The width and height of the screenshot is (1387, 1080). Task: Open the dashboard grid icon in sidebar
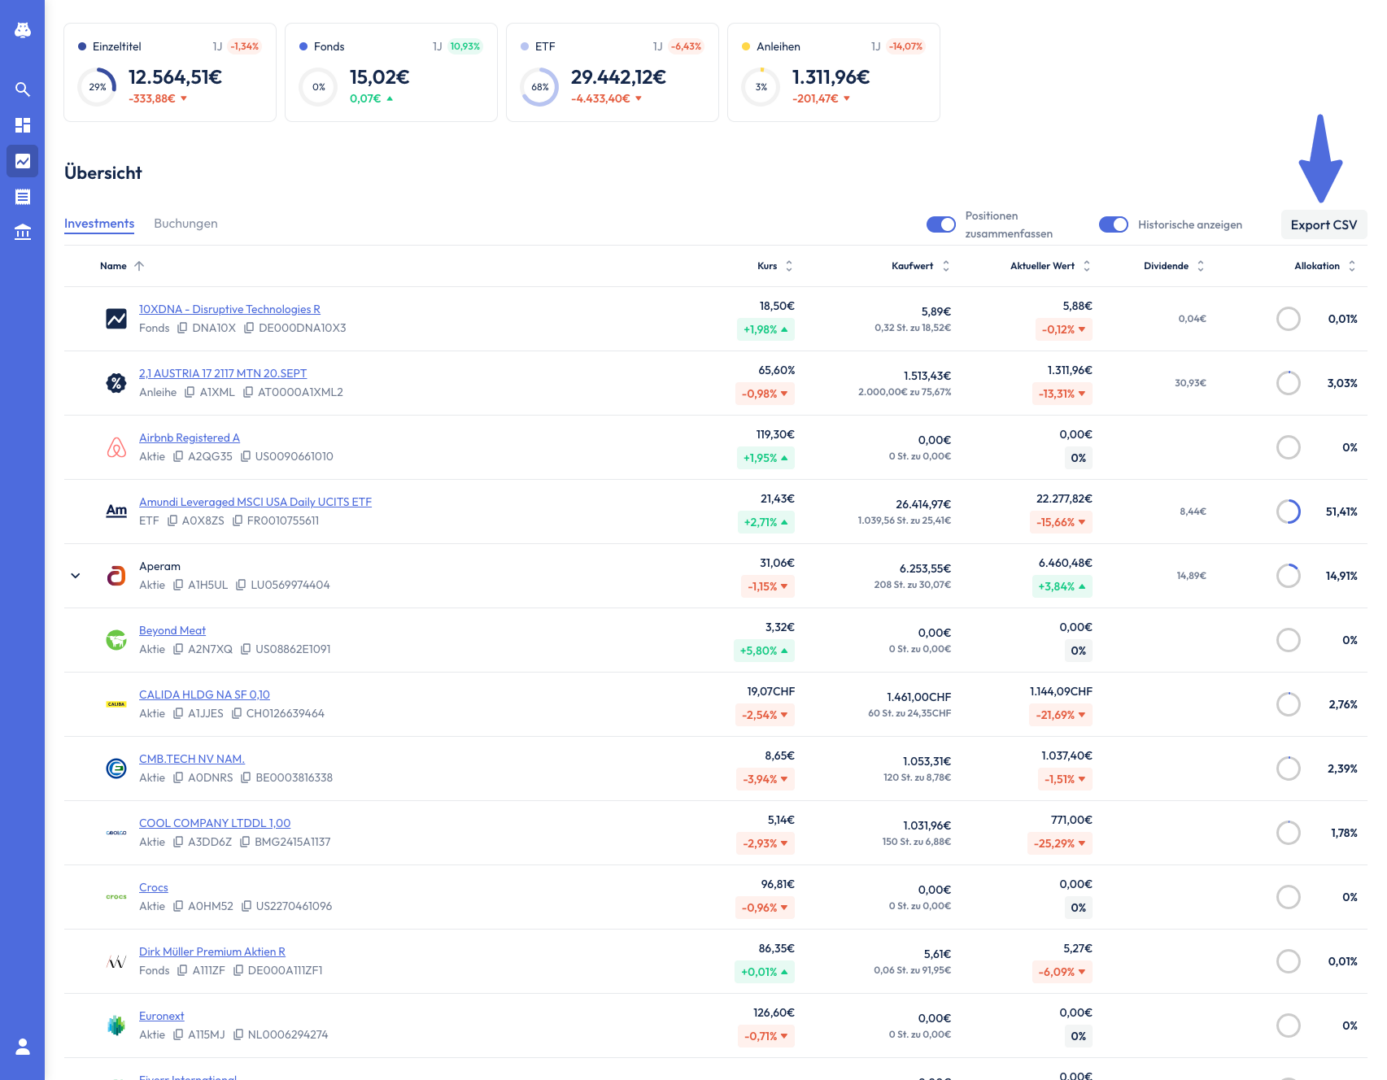[x=22, y=125]
